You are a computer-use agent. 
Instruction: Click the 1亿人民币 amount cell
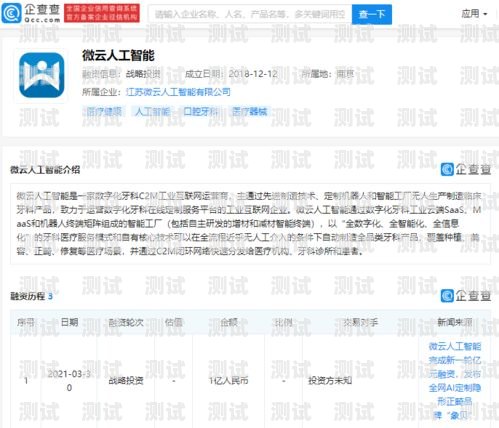pyautogui.click(x=229, y=380)
